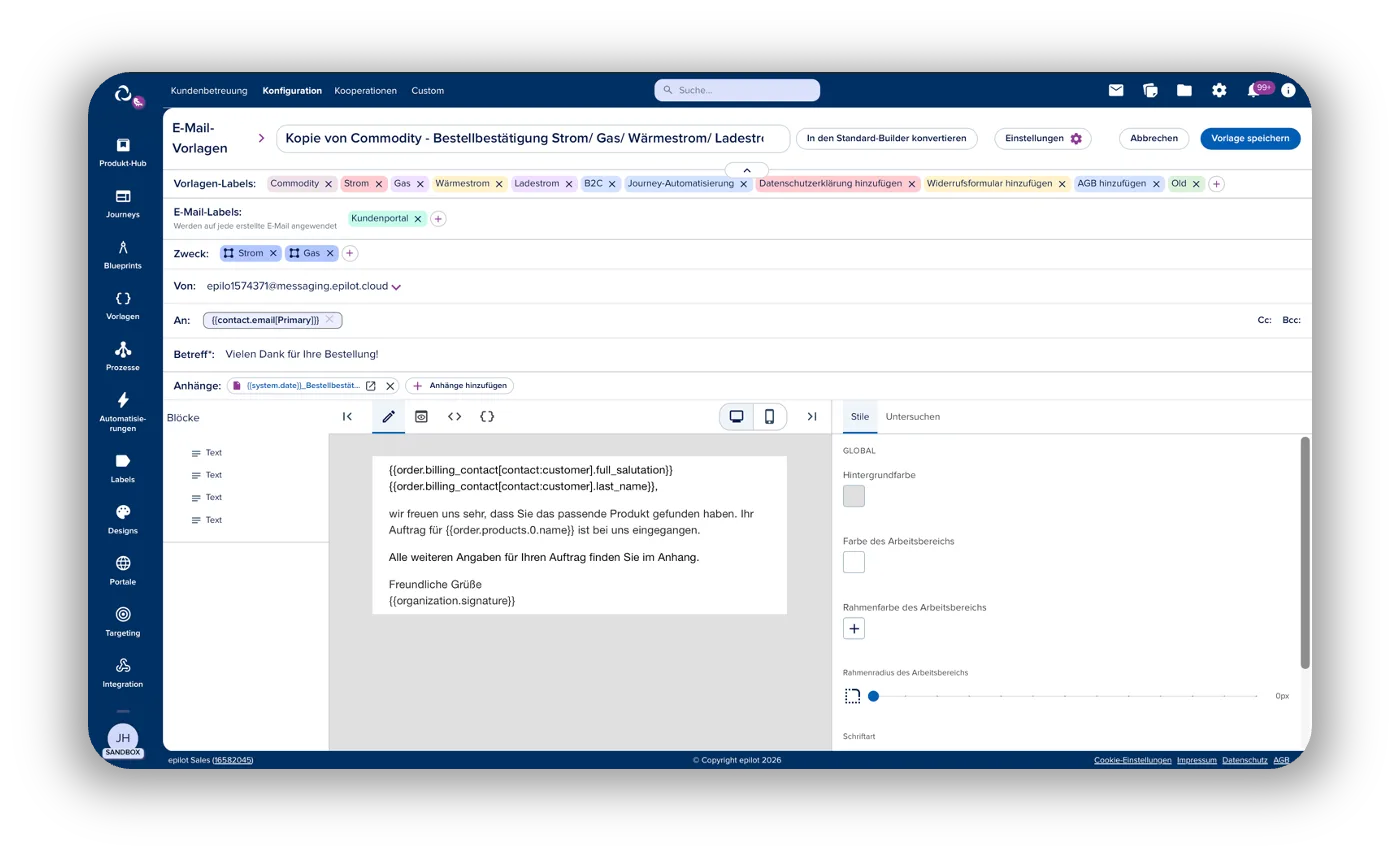
Task: Add another E-Mail label
Action: [438, 218]
